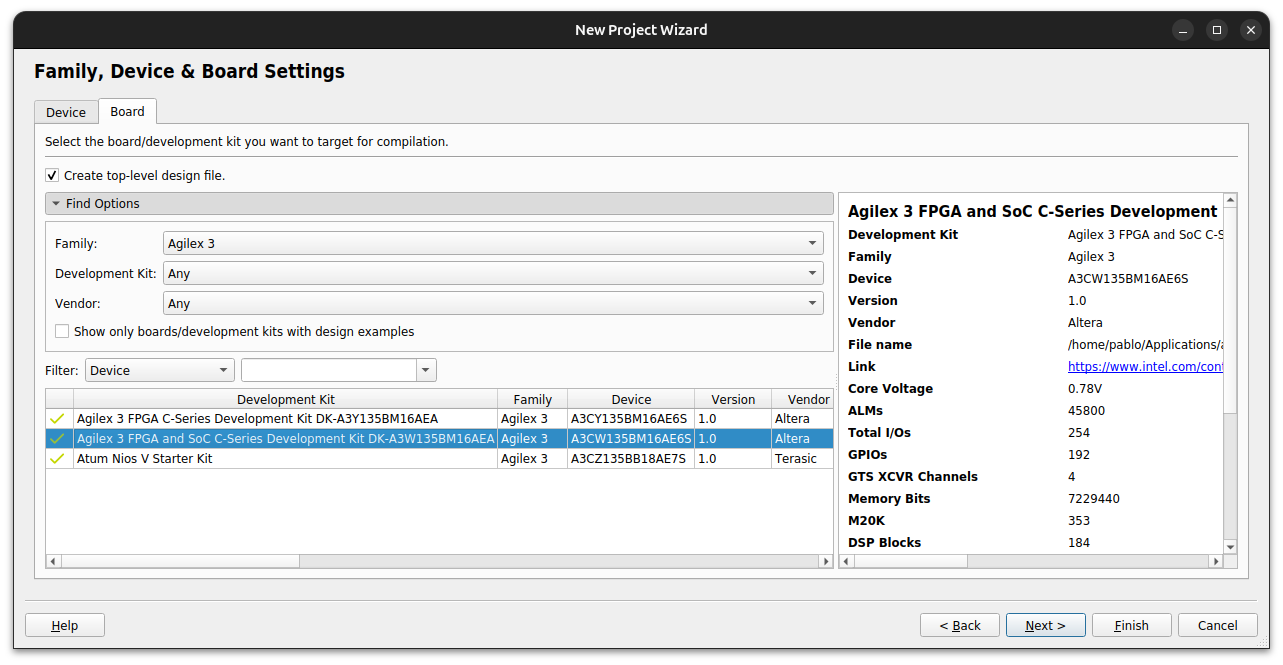
Task: Go to previous page with Back button
Action: (960, 625)
